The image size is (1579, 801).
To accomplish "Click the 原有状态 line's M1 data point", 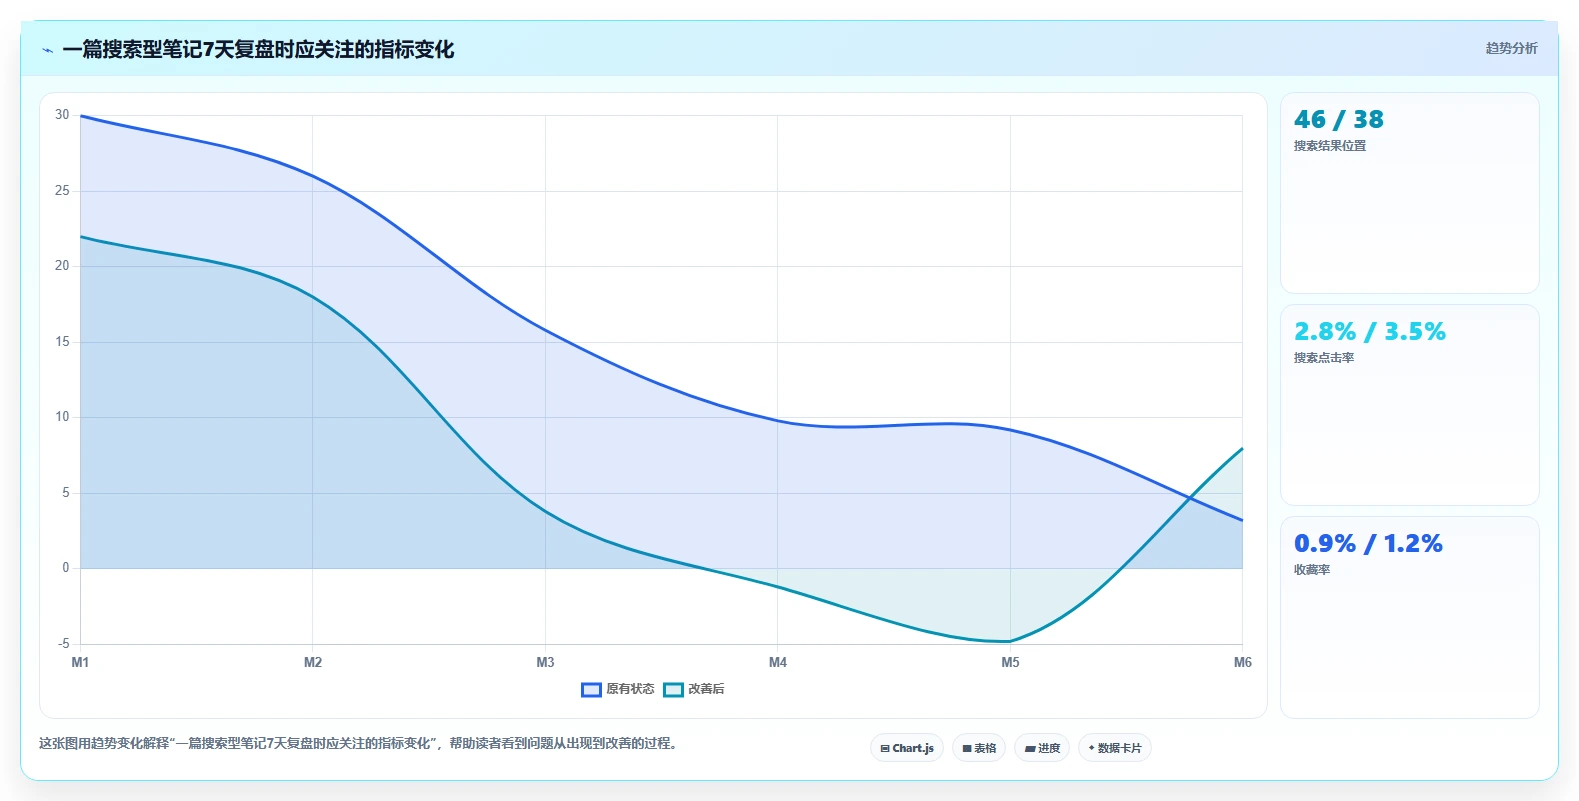I will [x=81, y=116].
